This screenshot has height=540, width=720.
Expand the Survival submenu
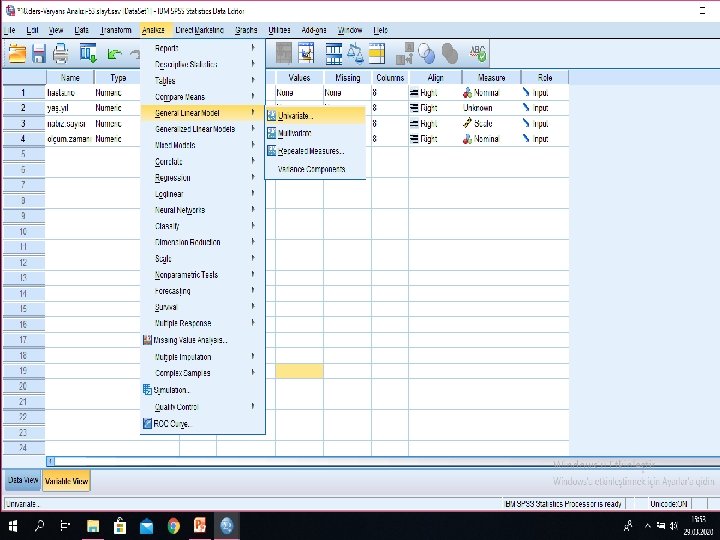click(x=202, y=307)
